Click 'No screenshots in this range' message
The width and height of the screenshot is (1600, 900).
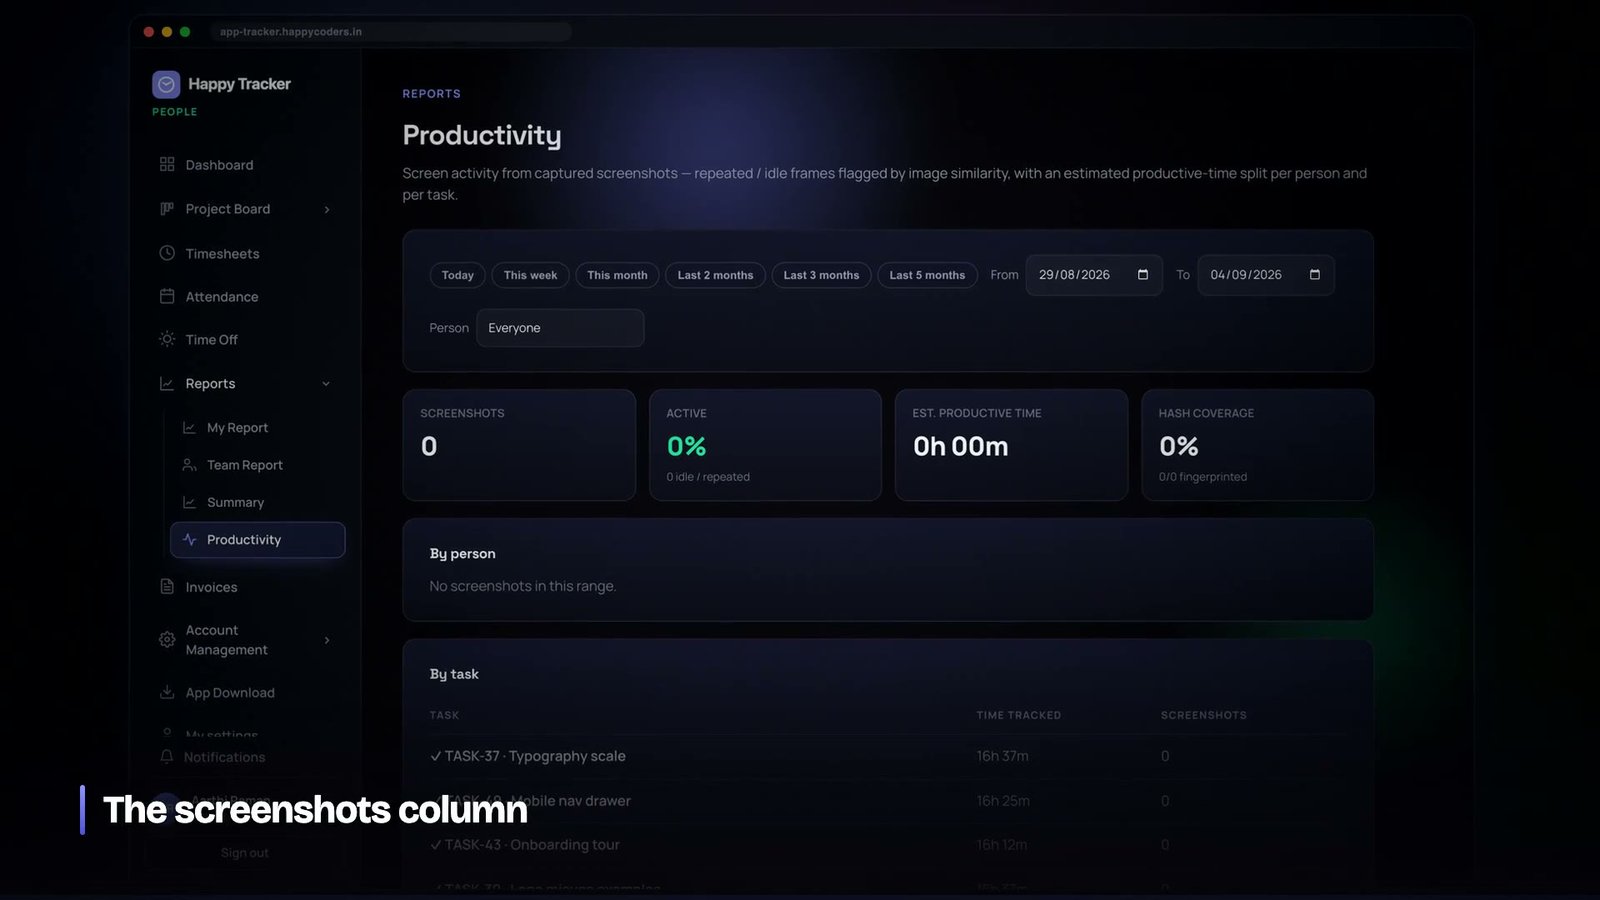522,586
